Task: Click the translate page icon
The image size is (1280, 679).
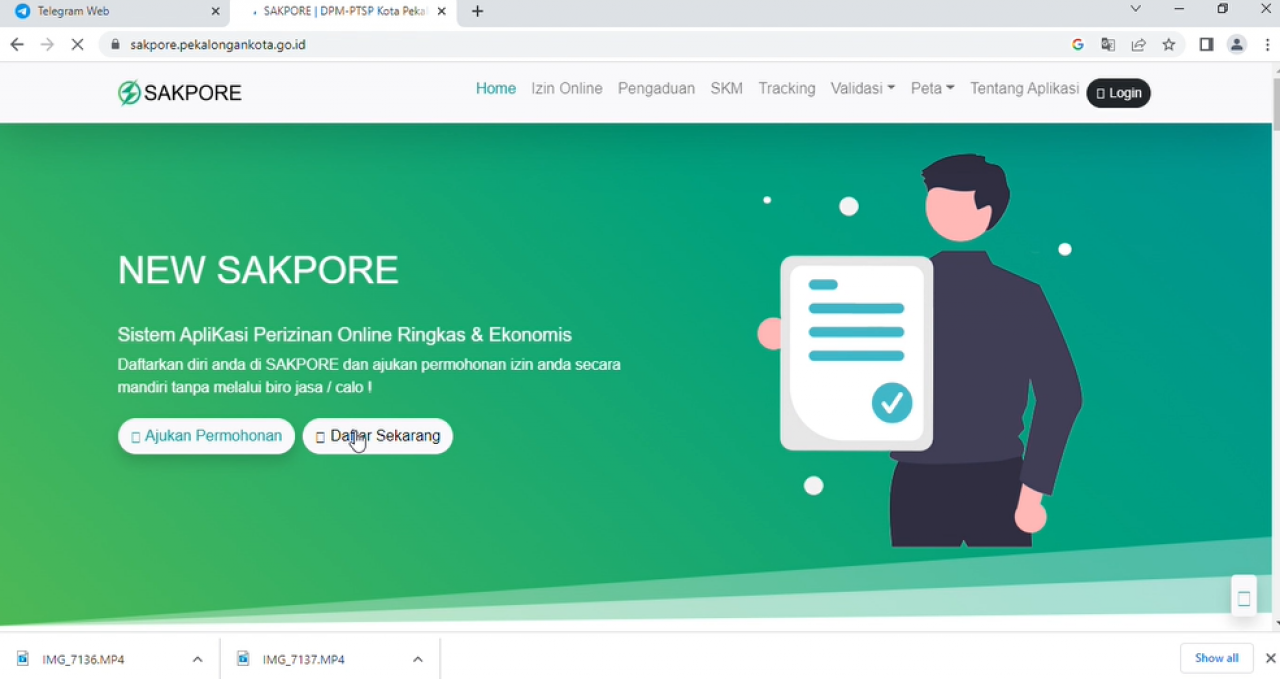Action: click(1108, 44)
